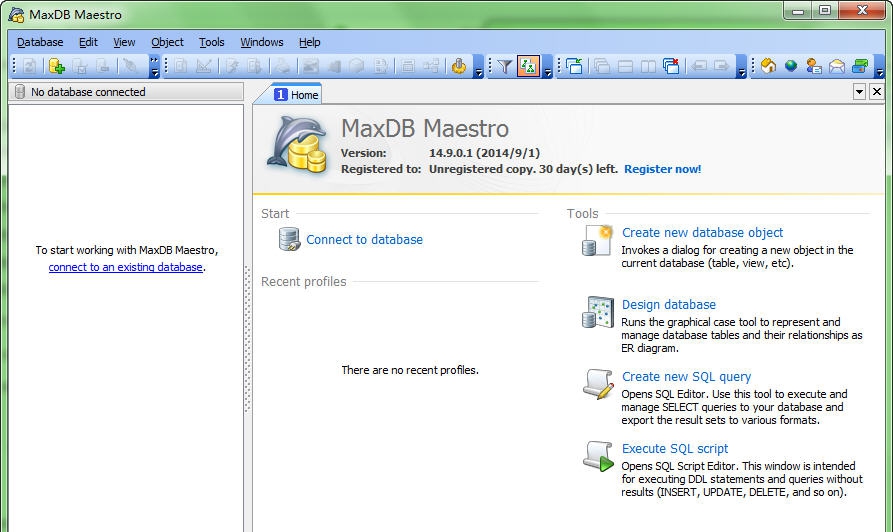893x532 pixels.
Task: Open the overflow arrow after the Options gear icon
Action: tap(478, 67)
